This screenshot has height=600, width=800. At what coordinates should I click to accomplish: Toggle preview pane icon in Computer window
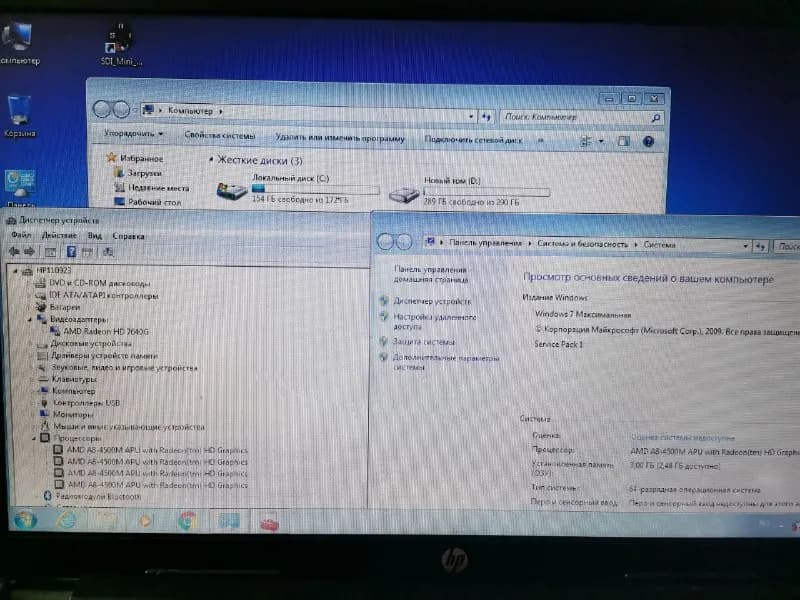click(x=623, y=141)
